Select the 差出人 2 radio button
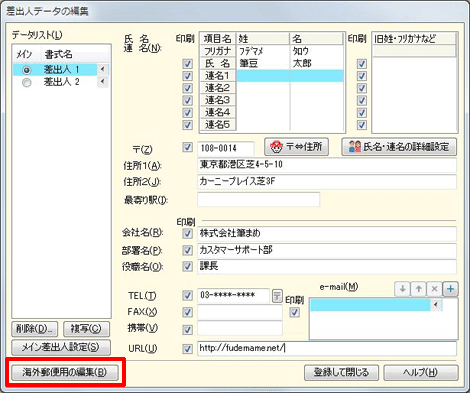Screen dimensions: 470x393 pyautogui.click(x=27, y=82)
